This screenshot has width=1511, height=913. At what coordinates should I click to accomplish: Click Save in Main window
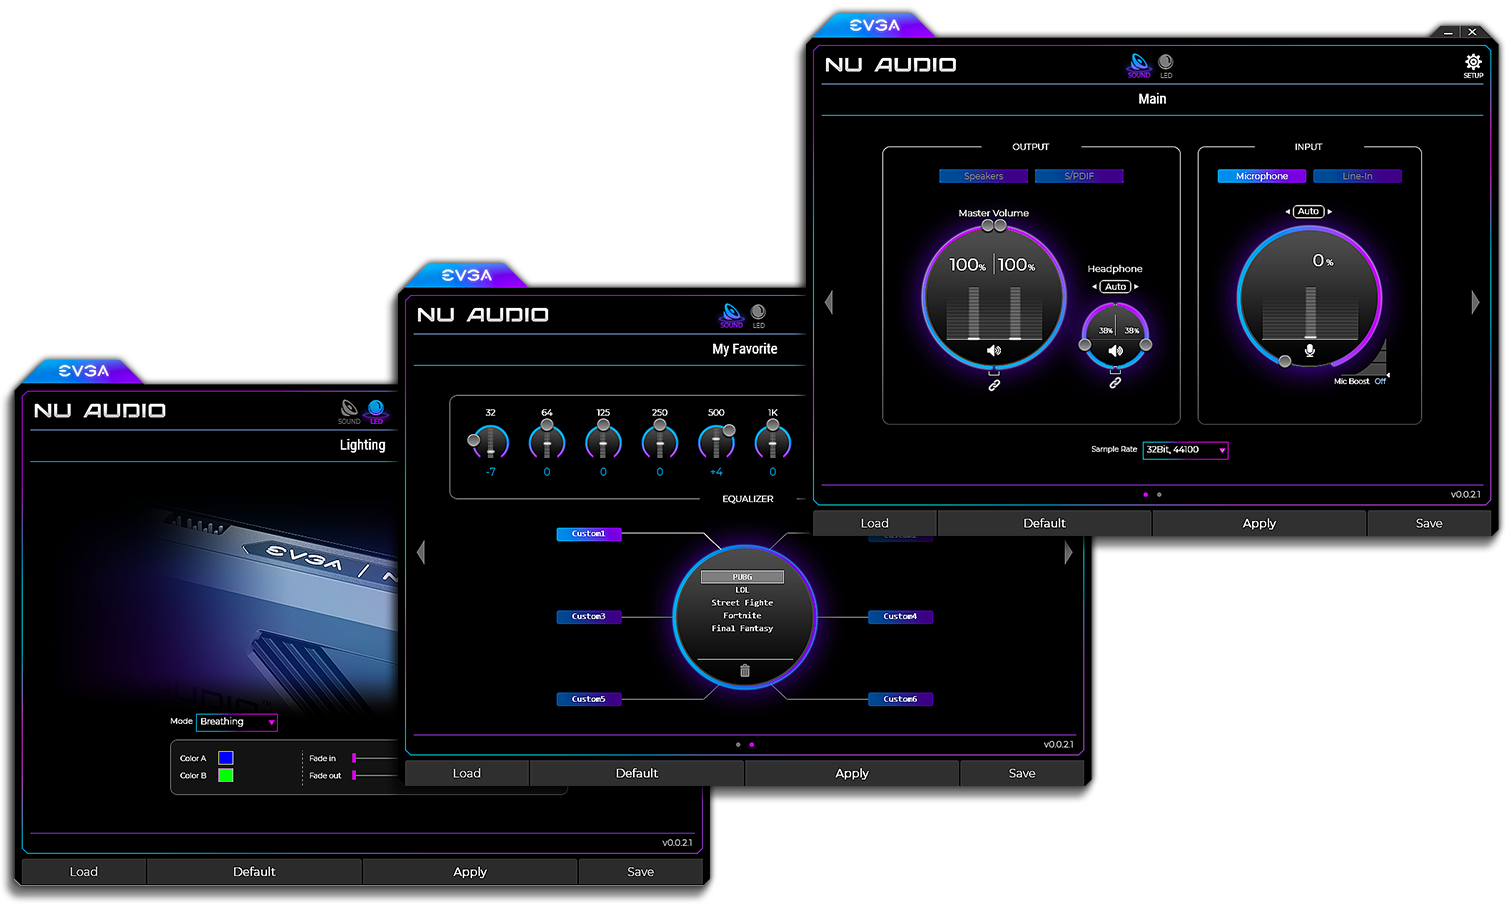[1430, 523]
